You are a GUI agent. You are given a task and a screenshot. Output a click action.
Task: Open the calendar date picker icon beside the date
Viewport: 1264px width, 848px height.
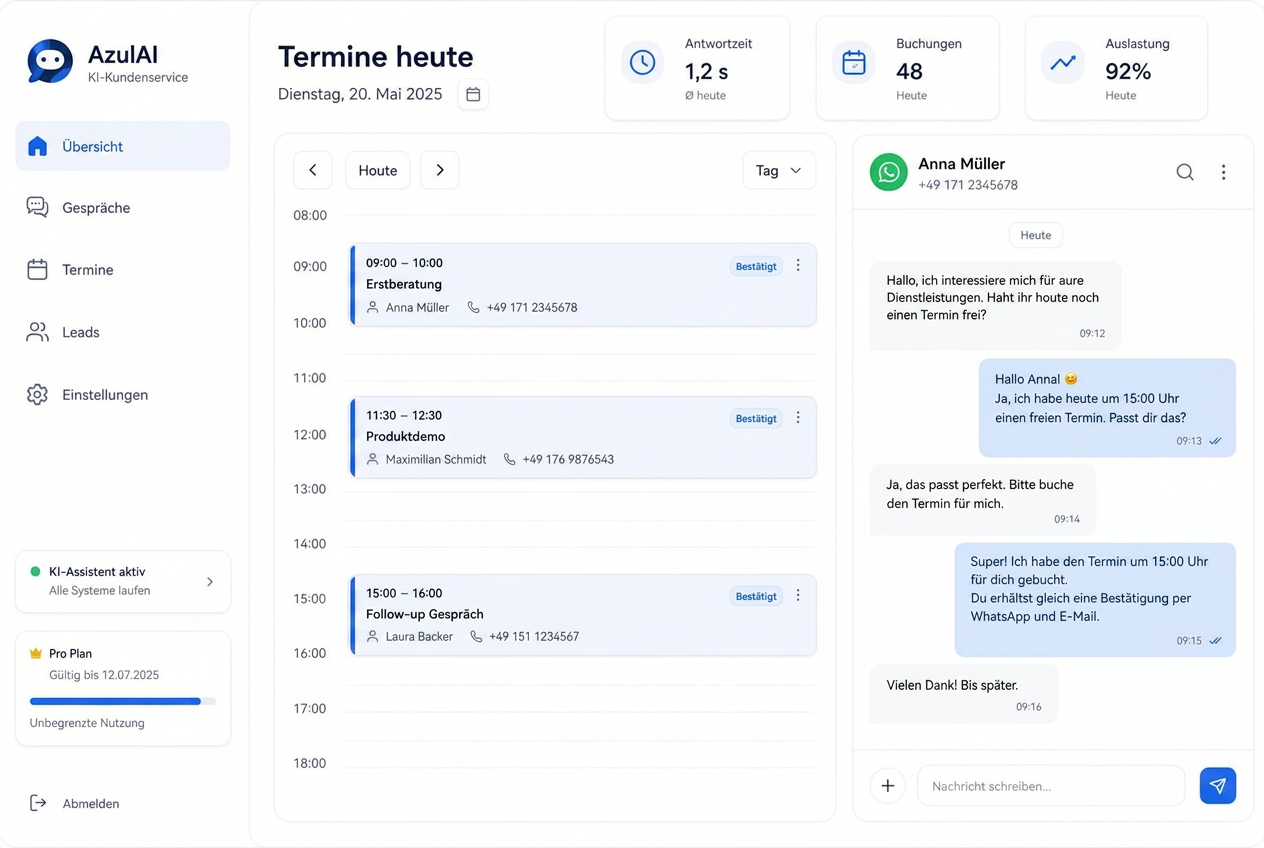pyautogui.click(x=473, y=94)
